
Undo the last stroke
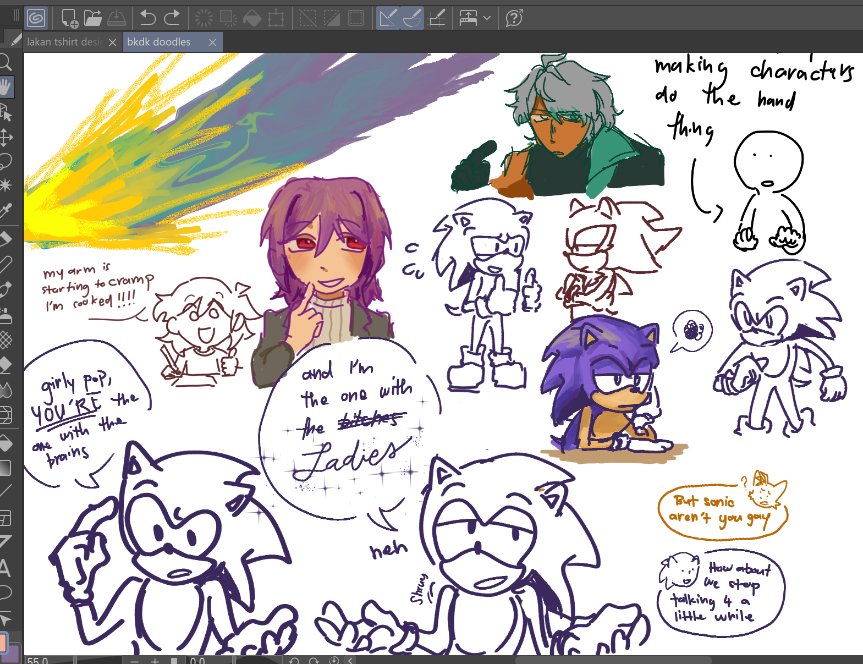[x=148, y=18]
